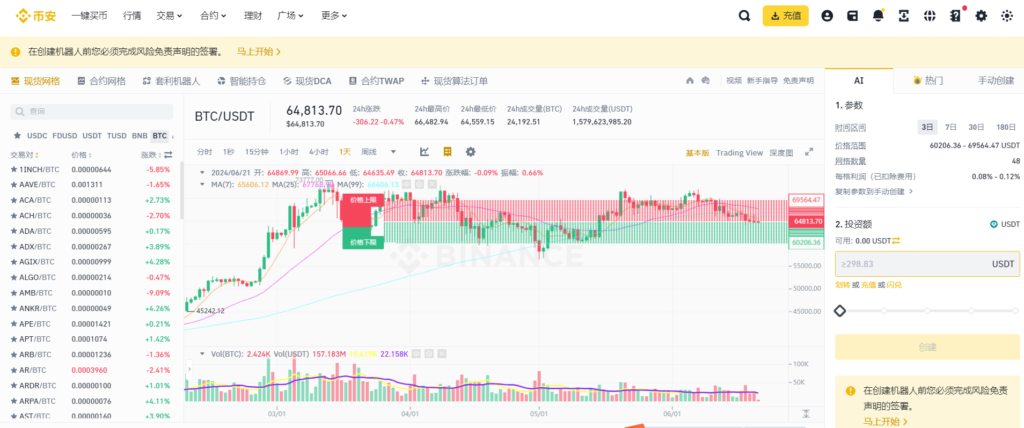Click the 一键买币 nav item
This screenshot has height=428, width=1024.
(89, 16)
